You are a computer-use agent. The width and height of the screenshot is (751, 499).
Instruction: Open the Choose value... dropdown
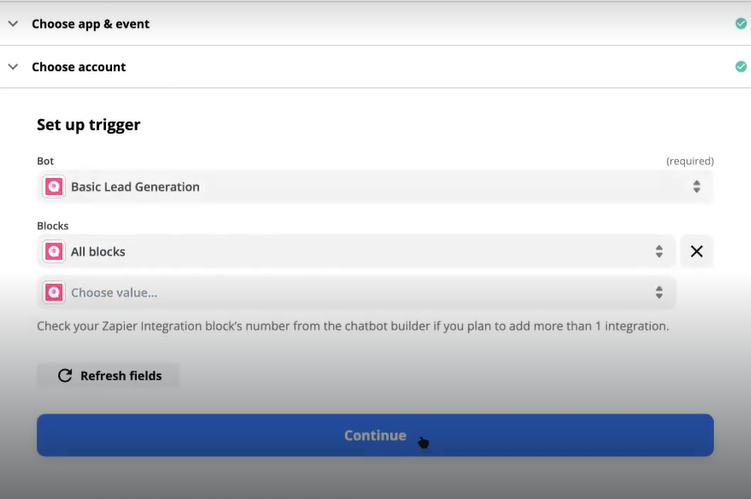pos(356,293)
